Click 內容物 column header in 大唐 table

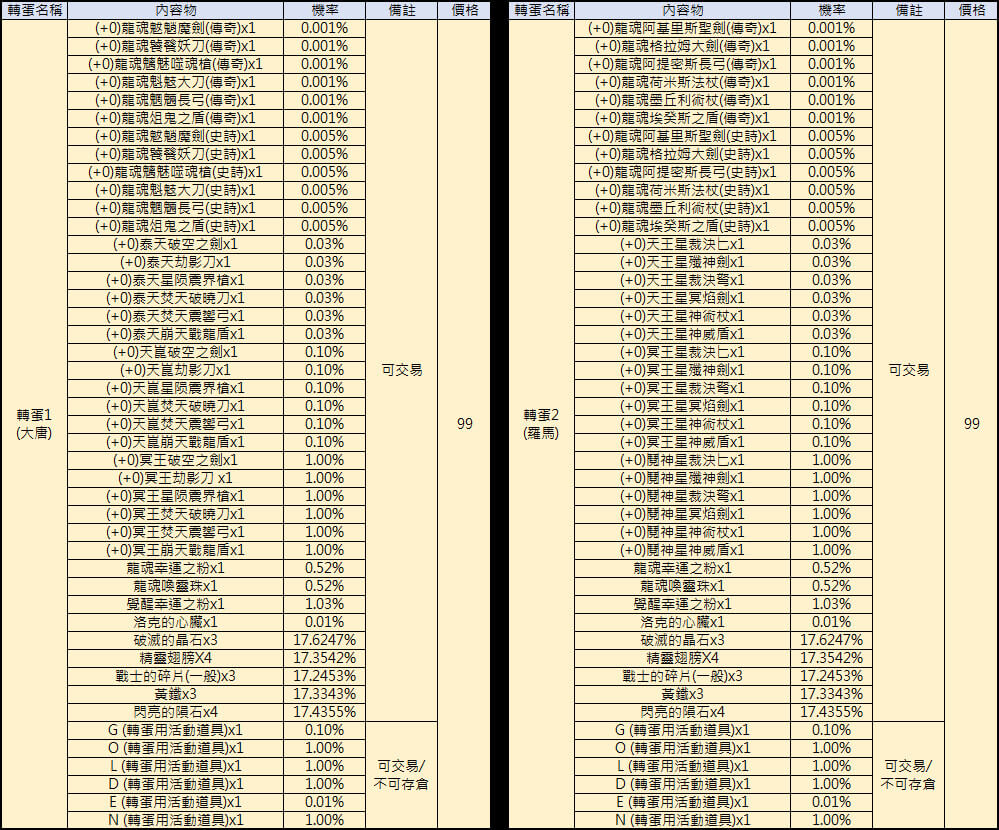point(175,10)
